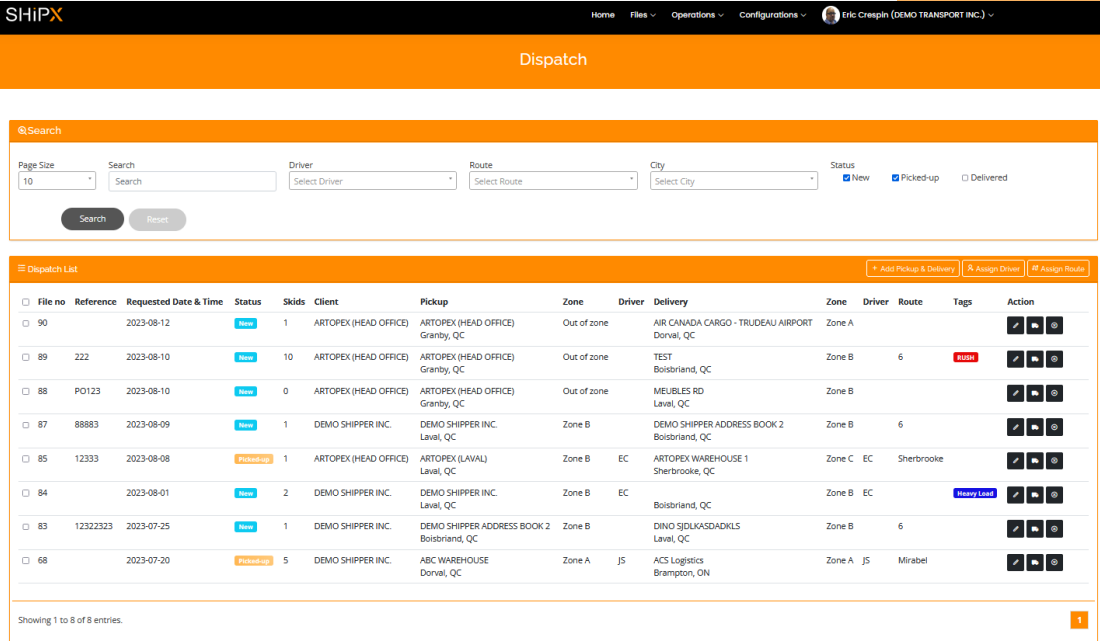Click the circular icon for file 83
This screenshot has width=1100, height=641.
[1054, 529]
